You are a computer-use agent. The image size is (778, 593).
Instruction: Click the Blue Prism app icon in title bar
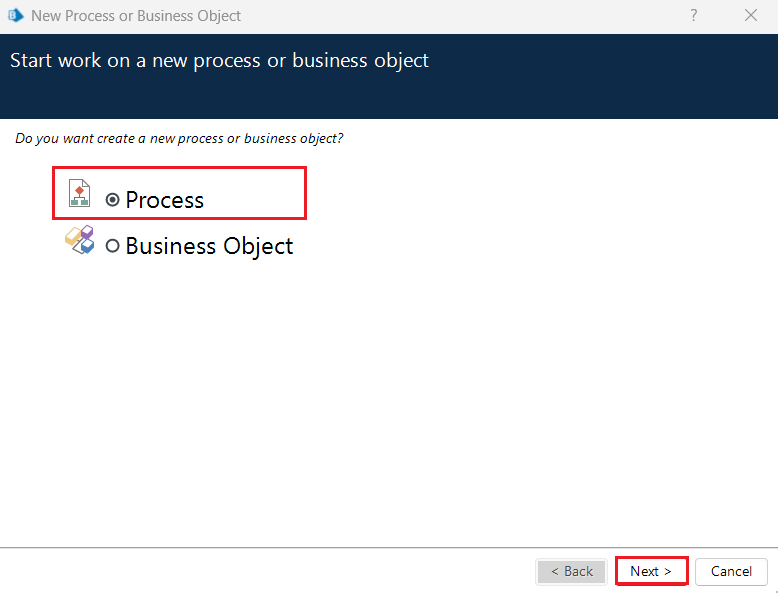click(x=15, y=16)
